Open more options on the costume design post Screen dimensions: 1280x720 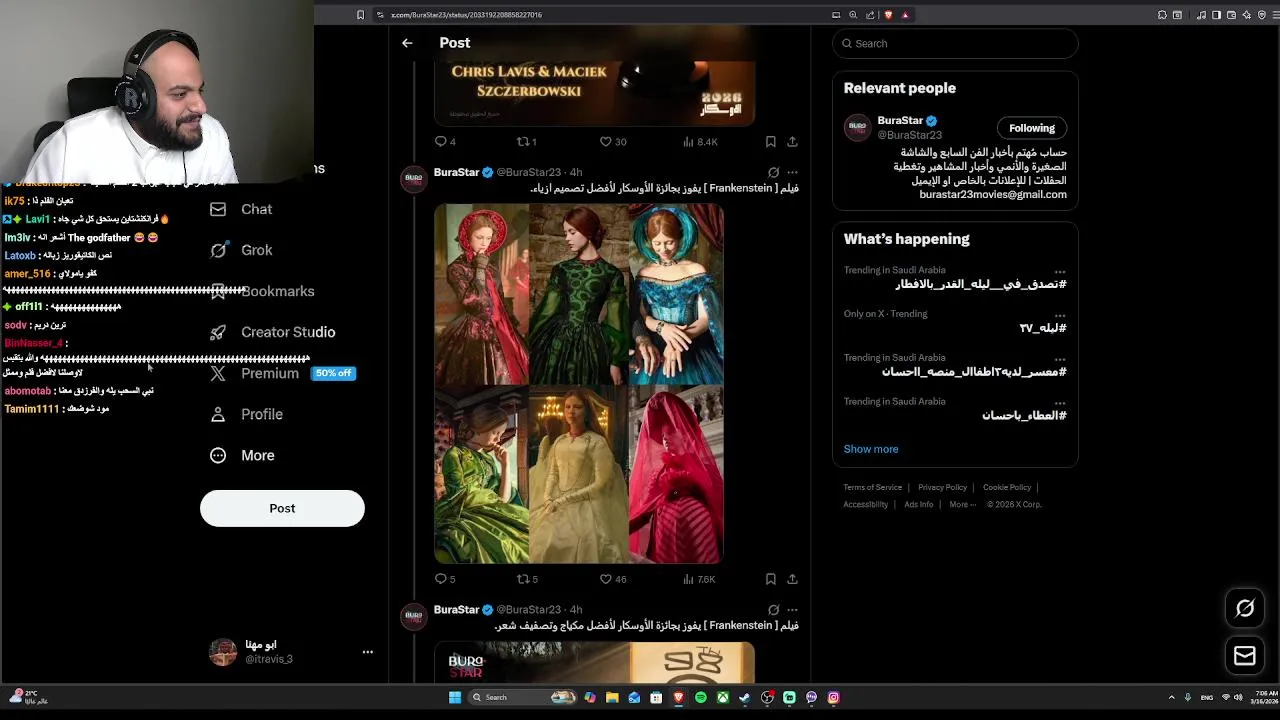click(792, 172)
